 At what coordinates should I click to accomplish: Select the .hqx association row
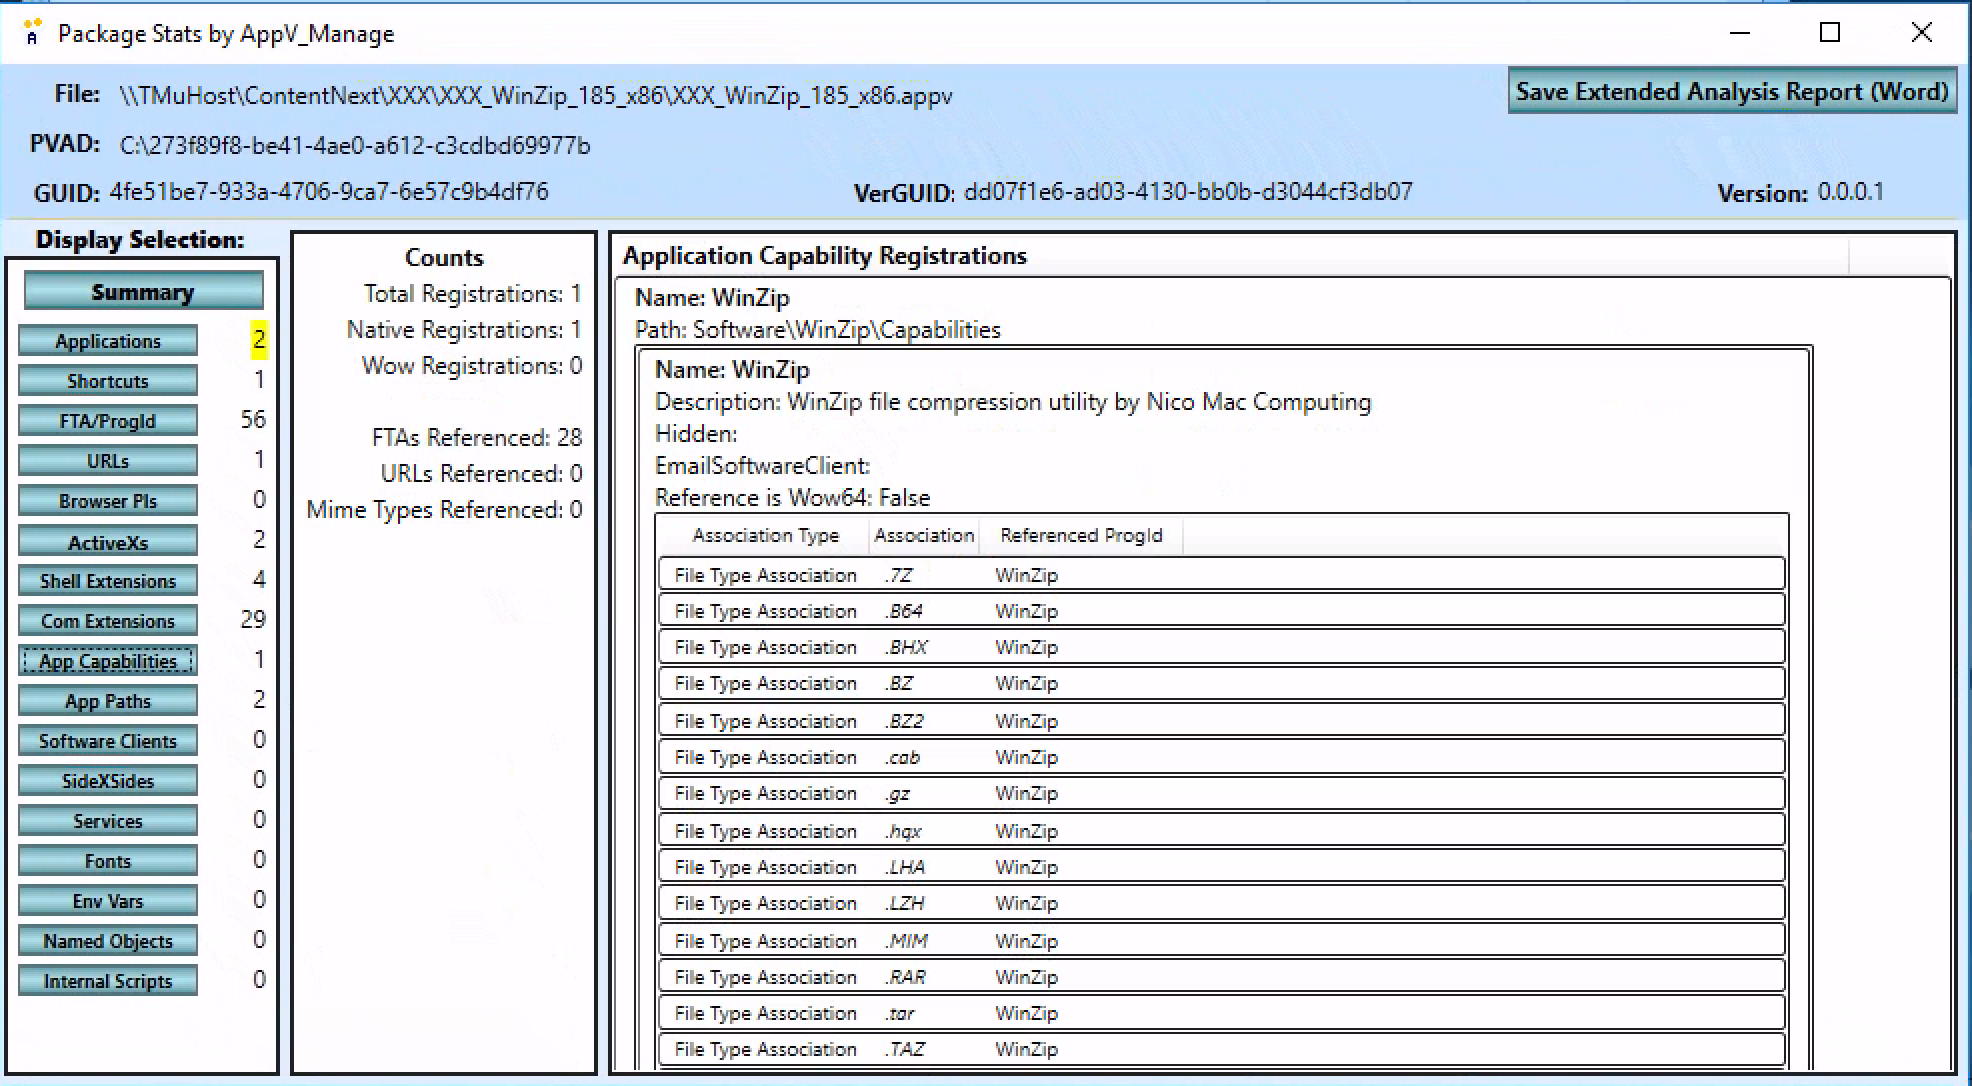tap(1222, 830)
